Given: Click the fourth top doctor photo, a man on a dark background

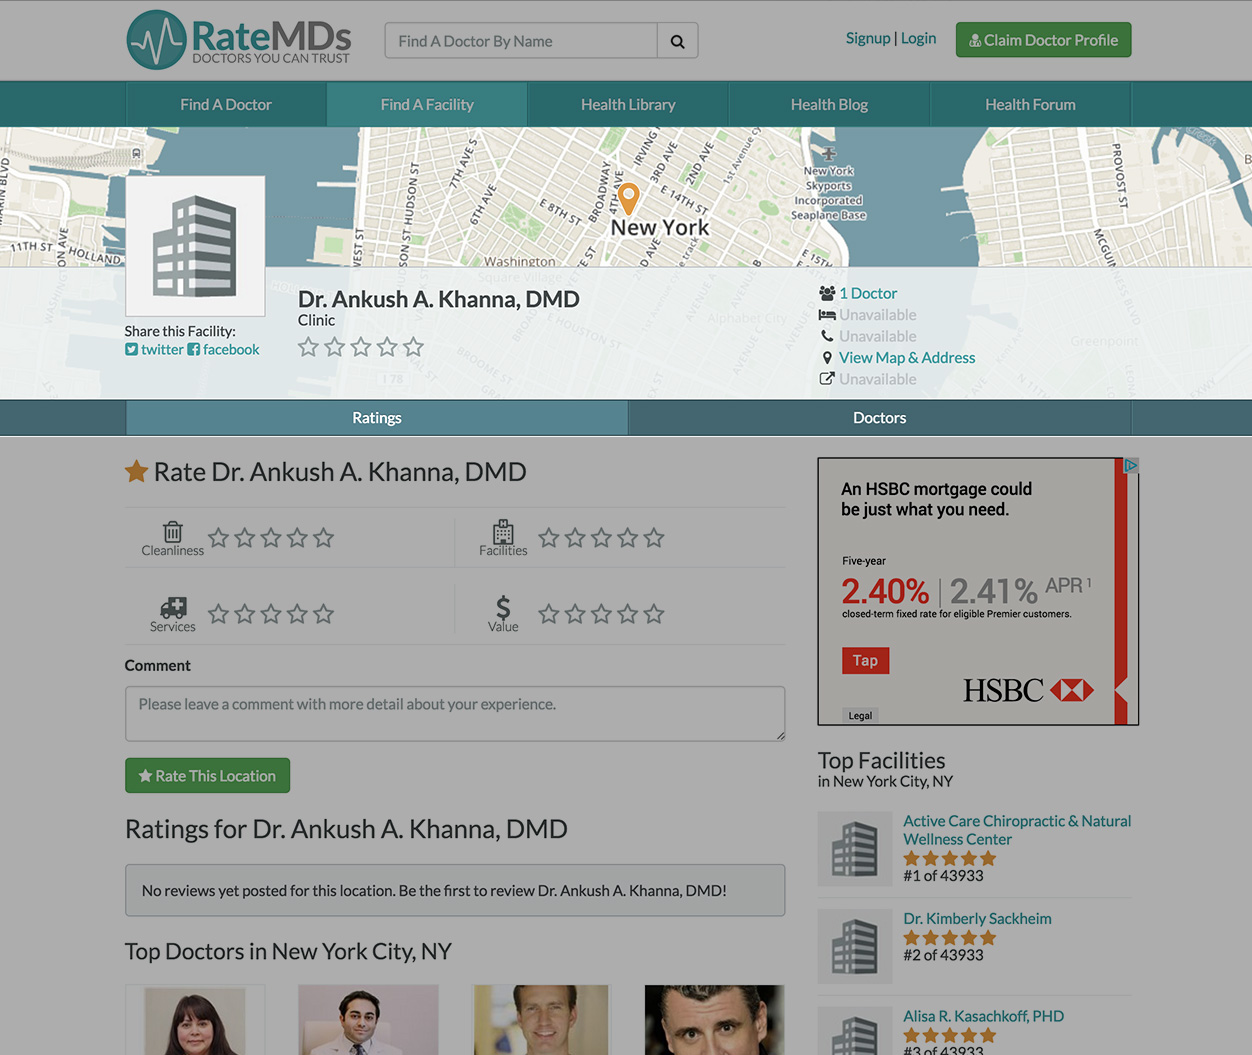Looking at the screenshot, I should tap(714, 1020).
